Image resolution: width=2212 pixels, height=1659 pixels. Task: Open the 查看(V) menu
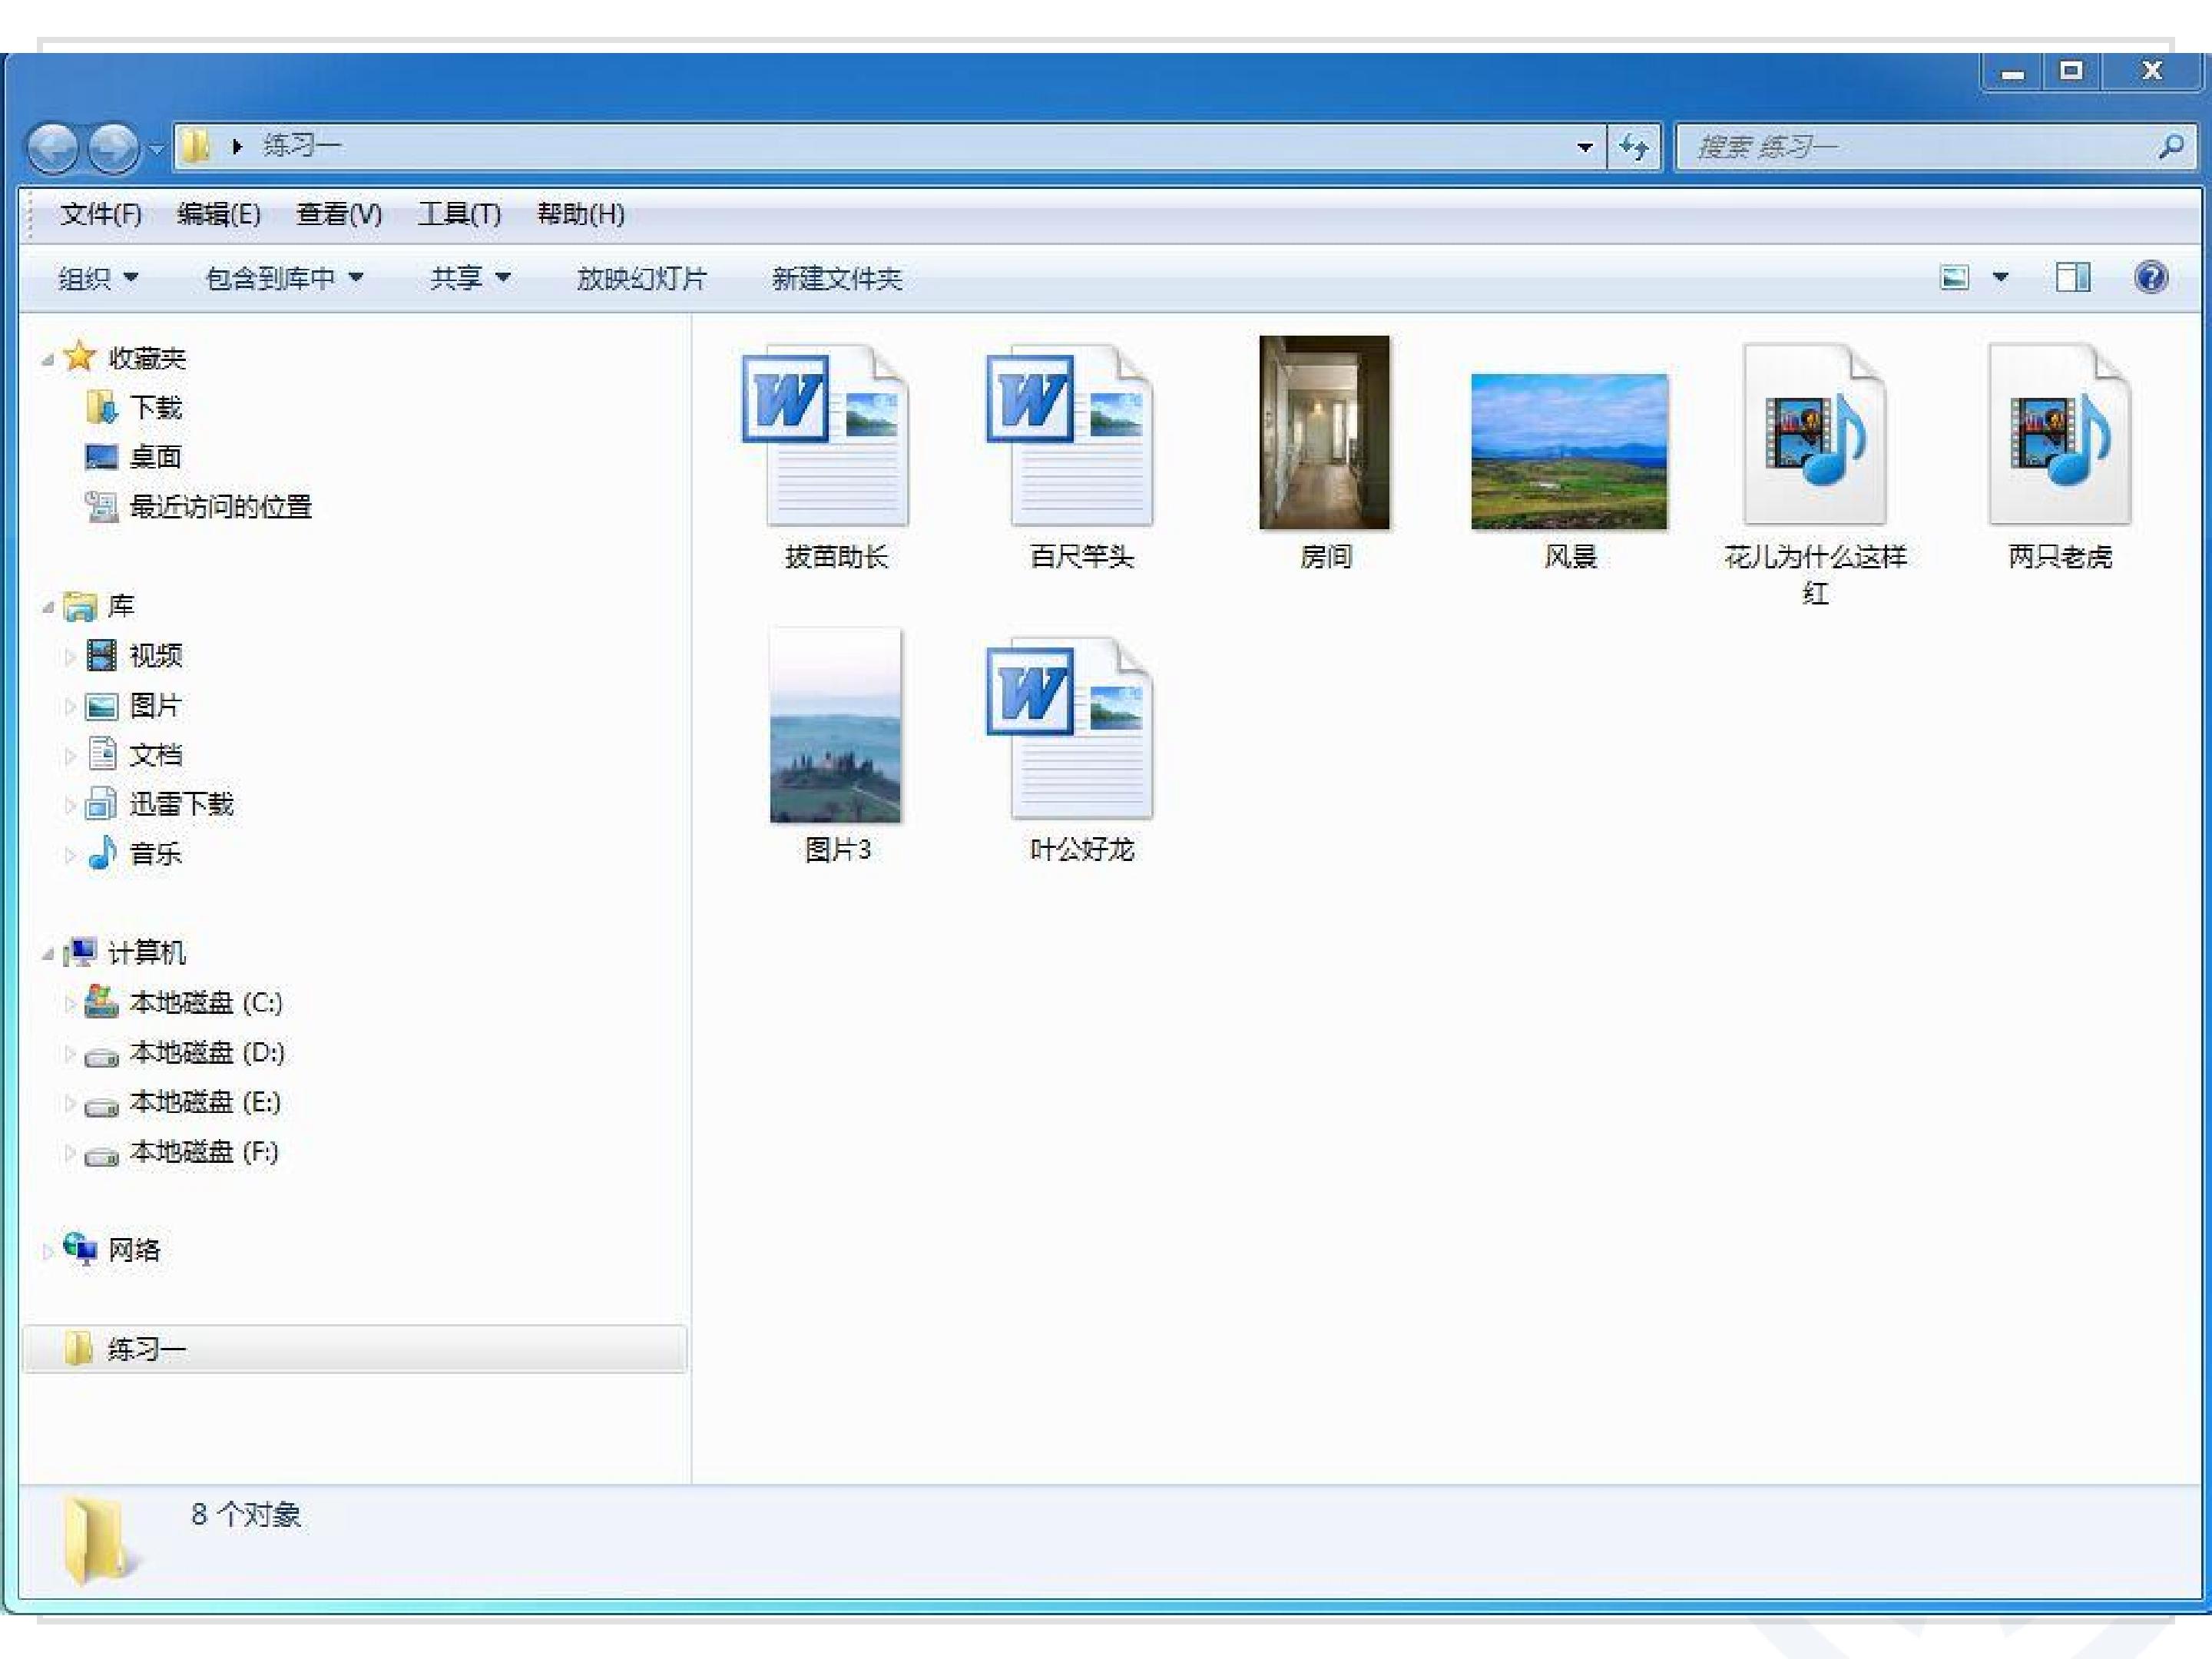(338, 214)
